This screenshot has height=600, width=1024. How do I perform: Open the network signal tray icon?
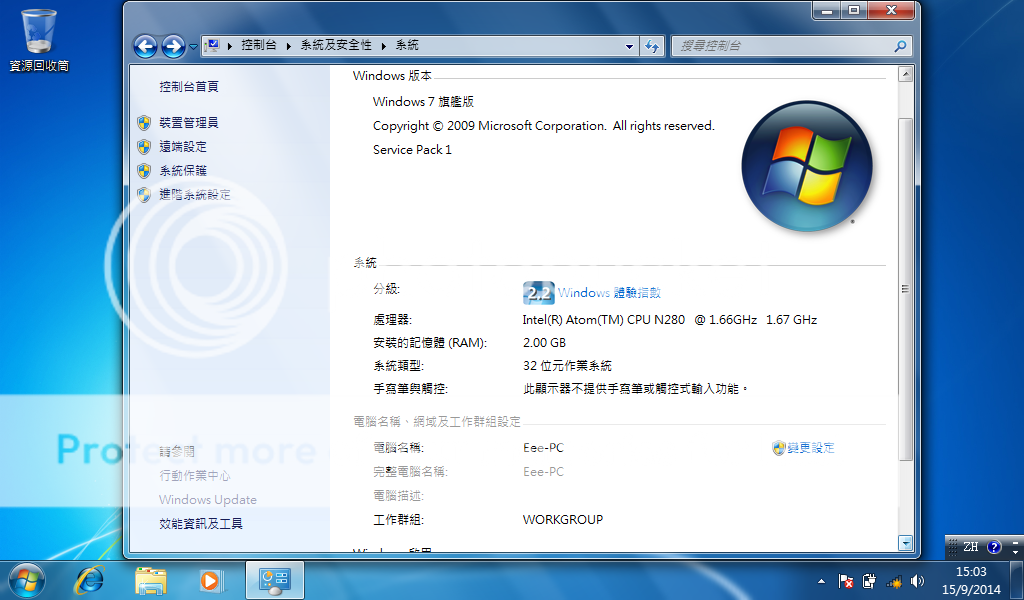pos(893,580)
